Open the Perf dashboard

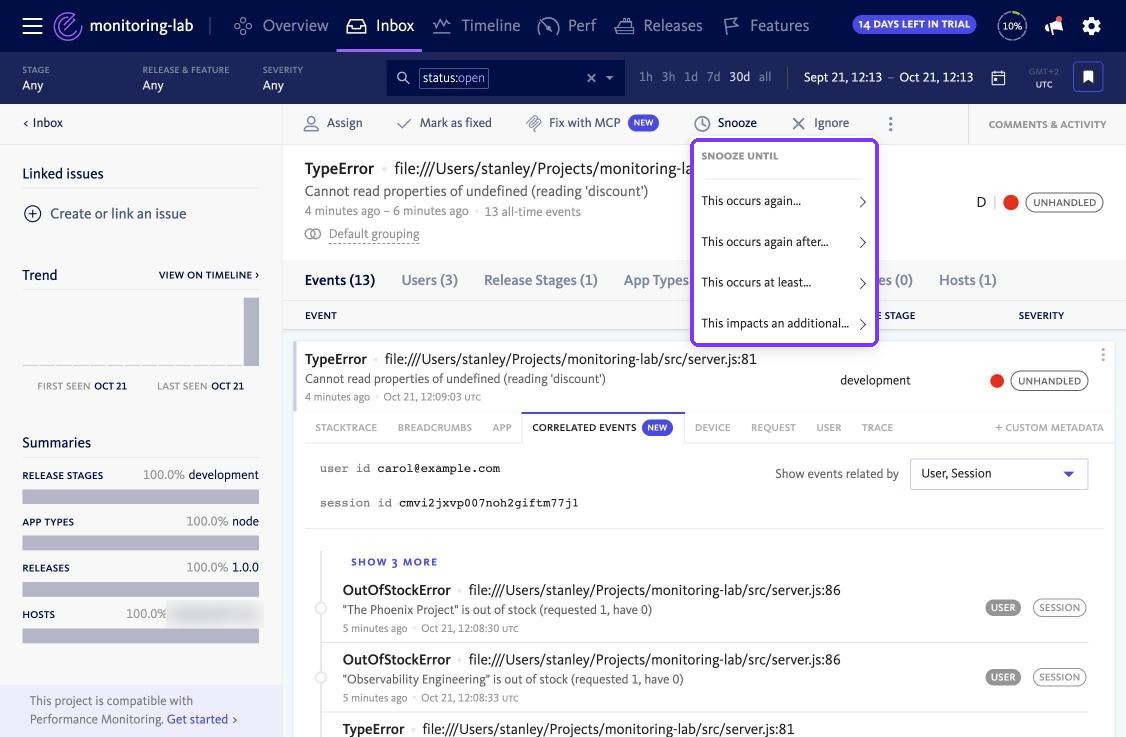tap(567, 26)
